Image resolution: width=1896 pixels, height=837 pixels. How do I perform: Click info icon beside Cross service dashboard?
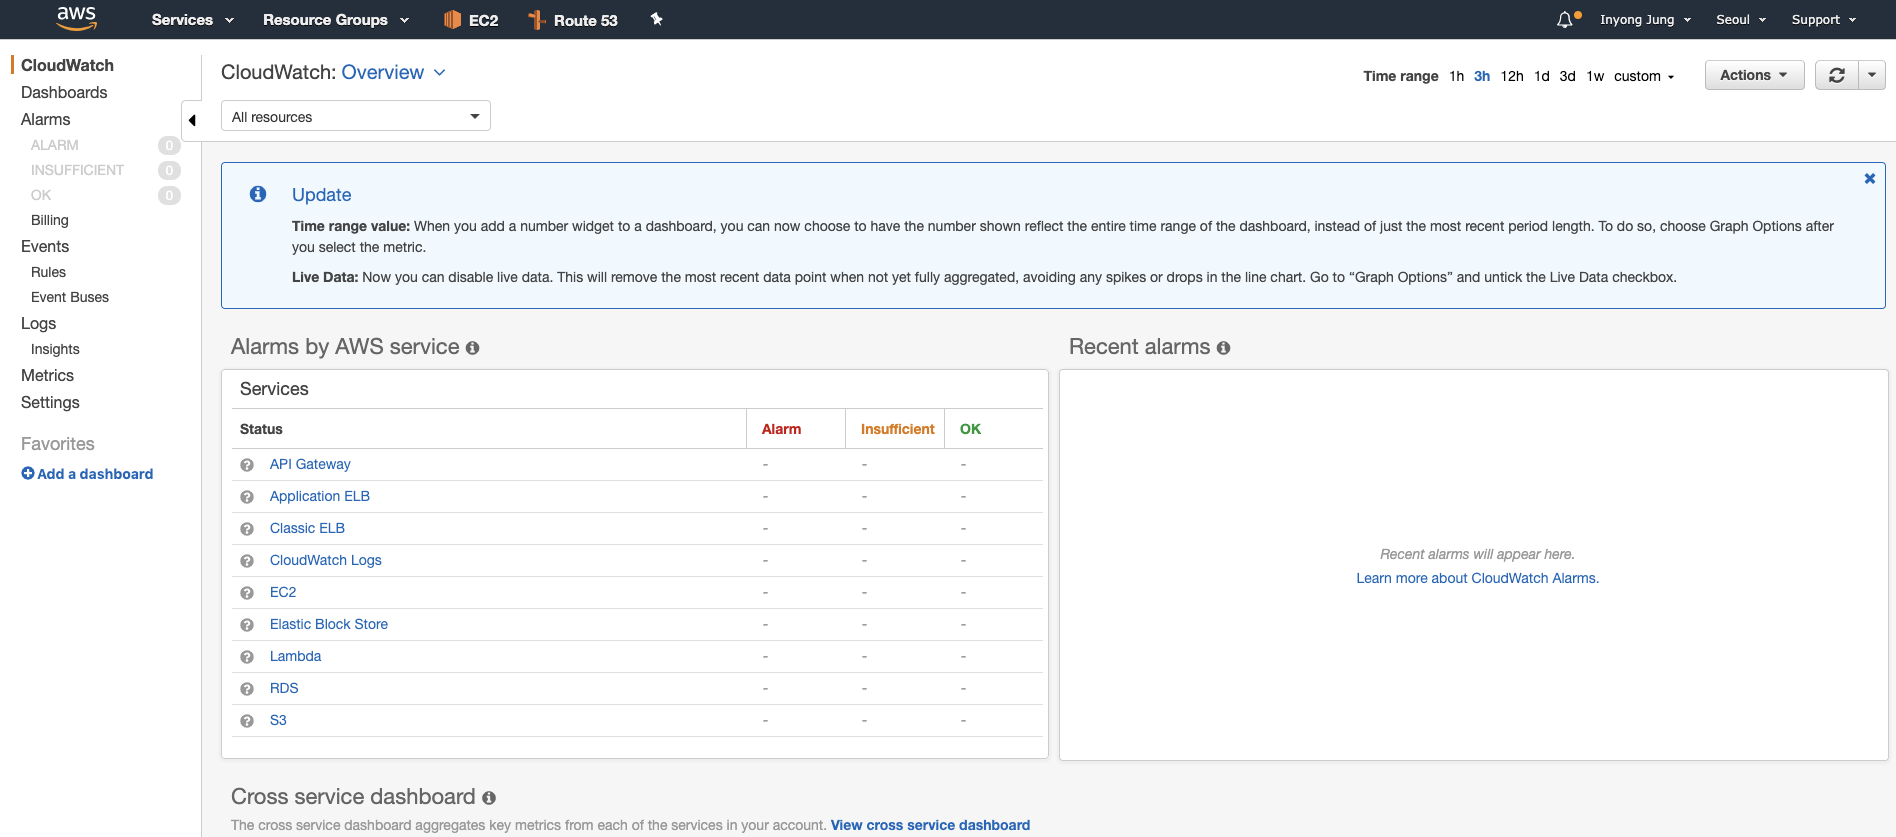(489, 798)
